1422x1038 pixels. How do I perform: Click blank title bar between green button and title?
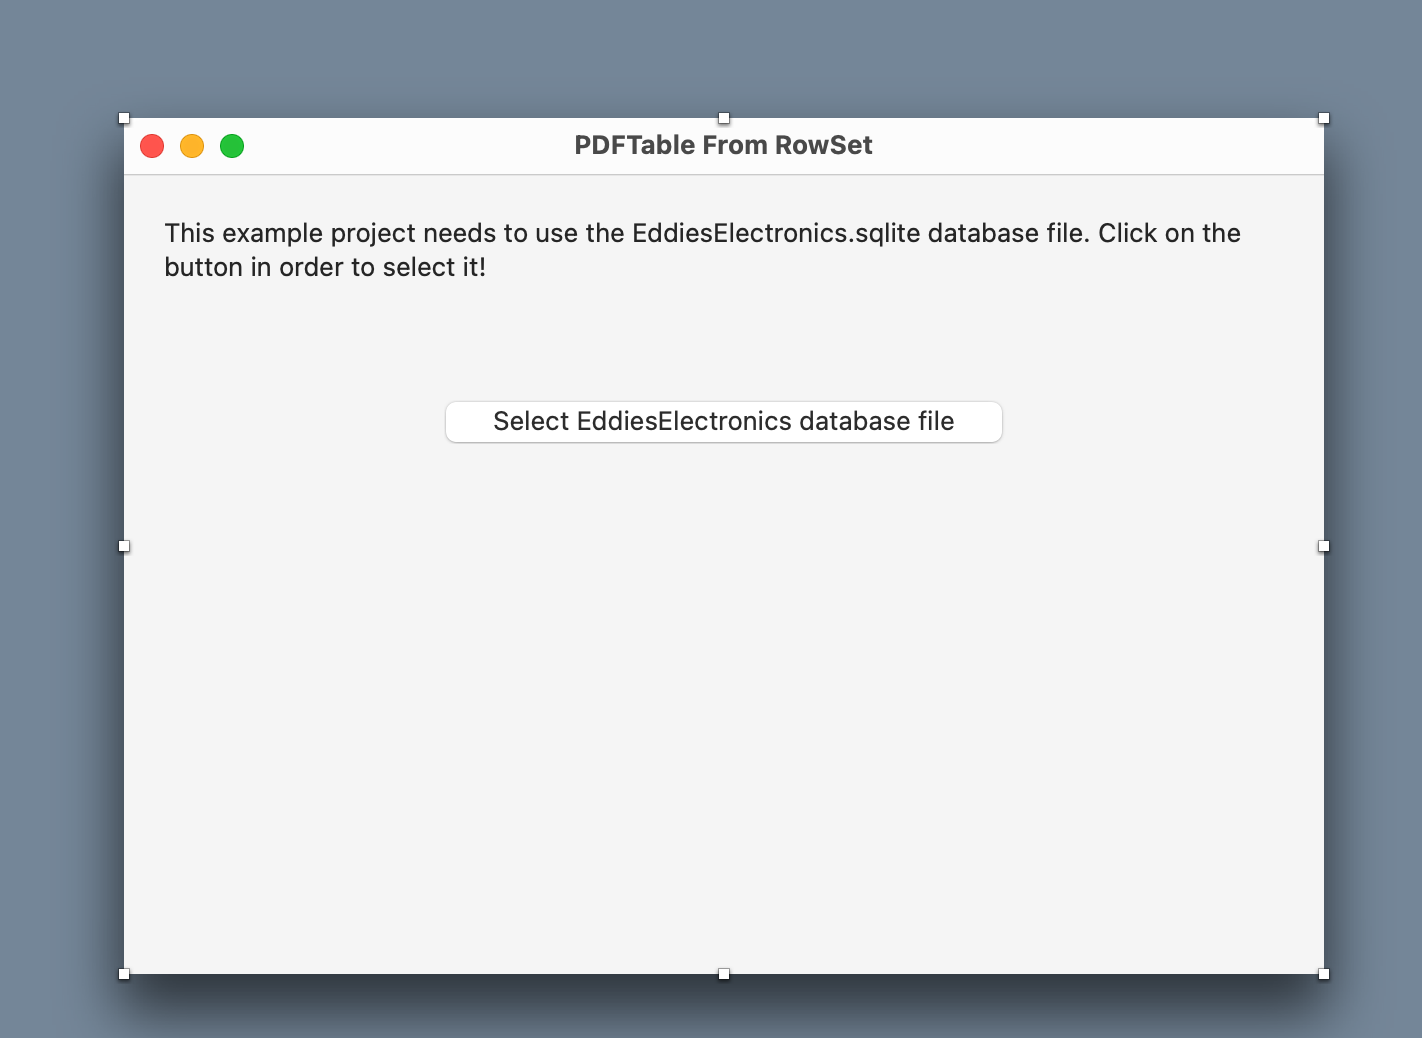tap(408, 146)
